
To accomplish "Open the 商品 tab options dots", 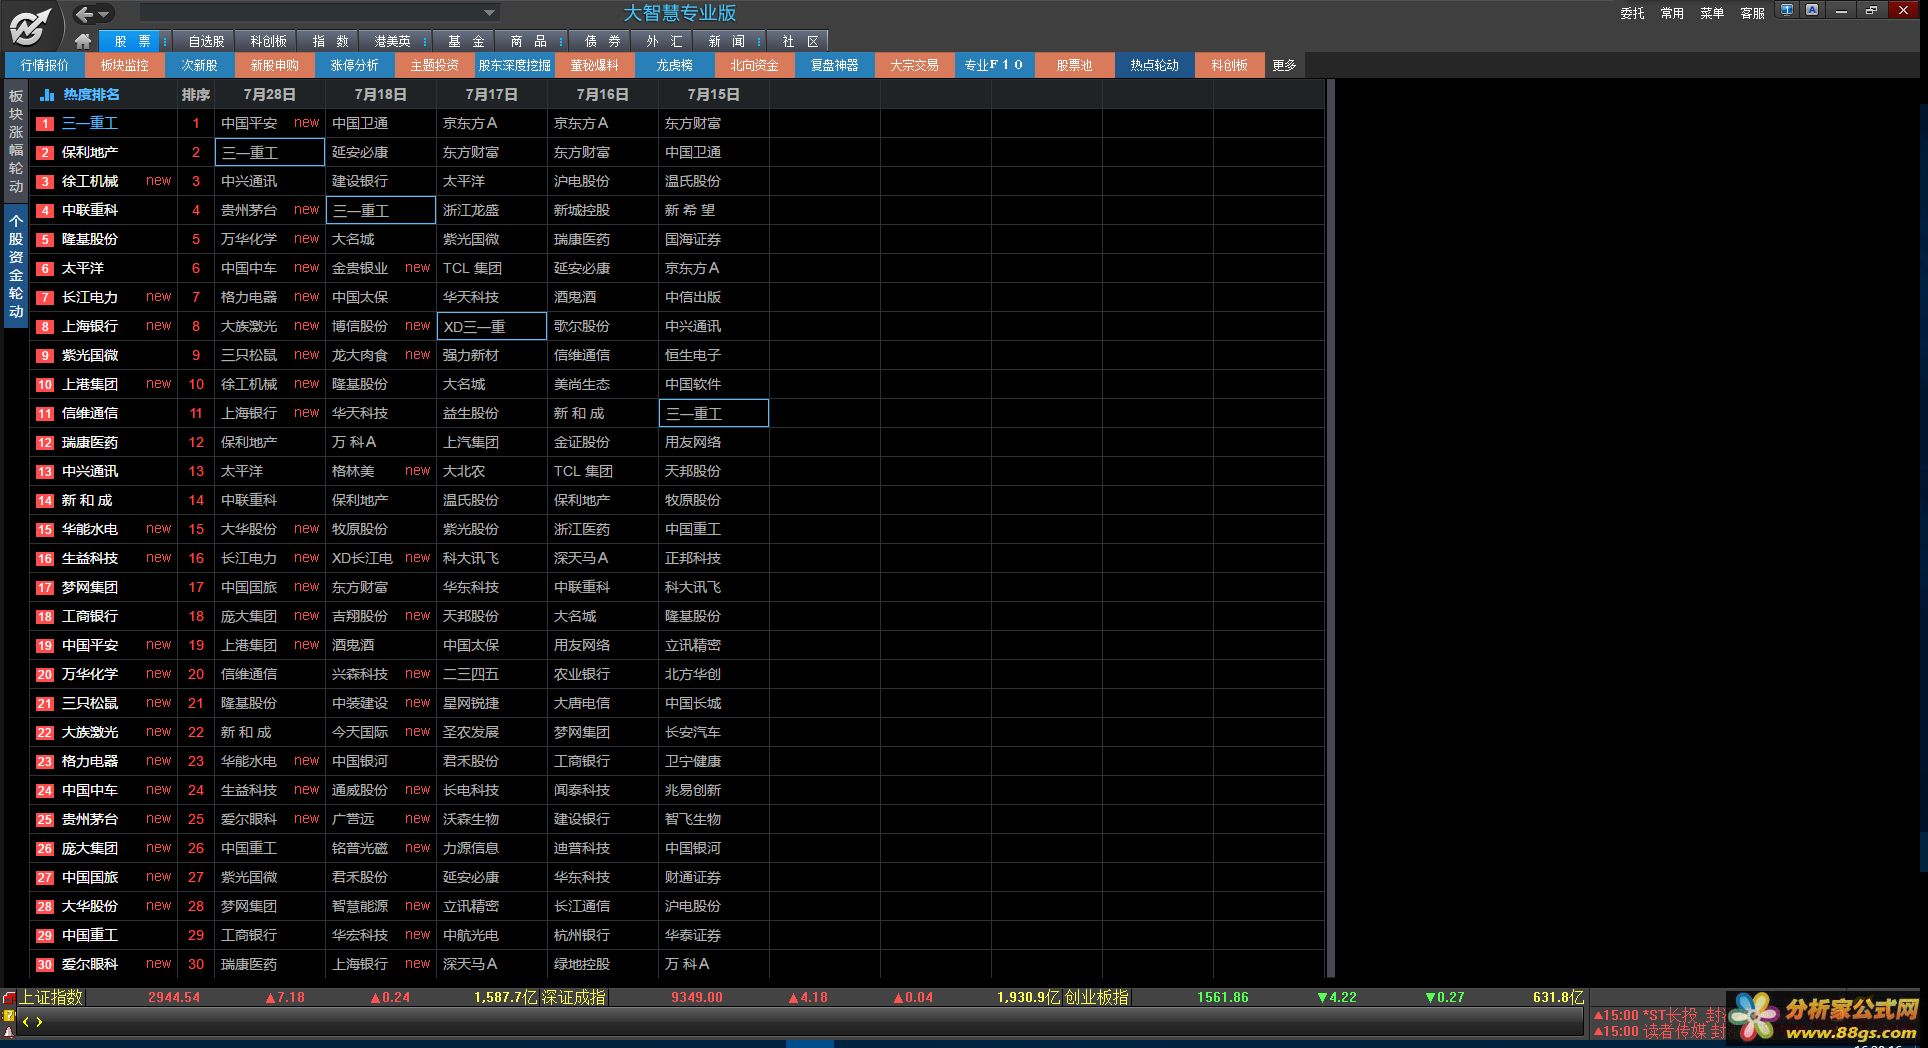I will tap(561, 41).
